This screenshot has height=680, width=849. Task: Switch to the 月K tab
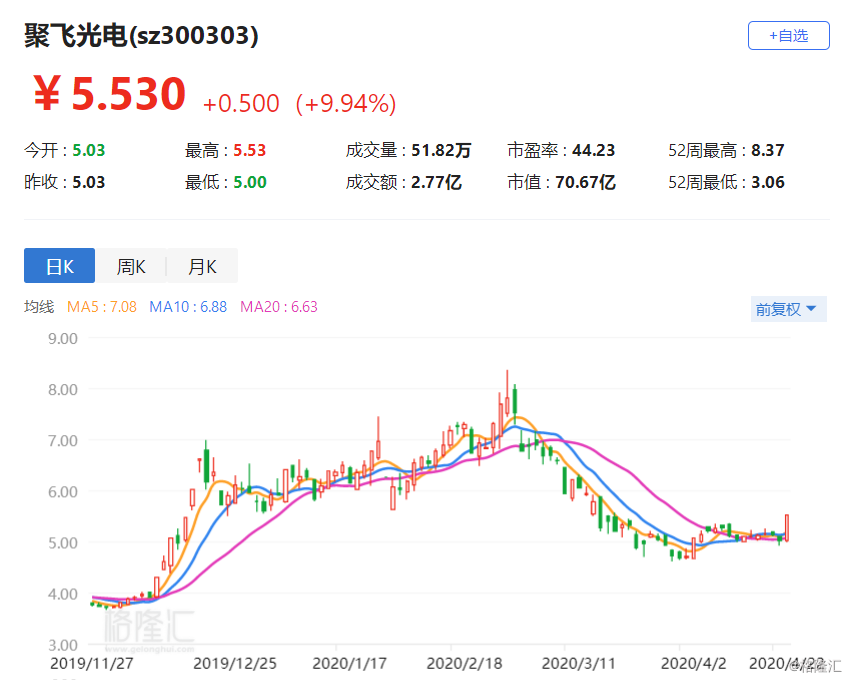click(x=202, y=266)
